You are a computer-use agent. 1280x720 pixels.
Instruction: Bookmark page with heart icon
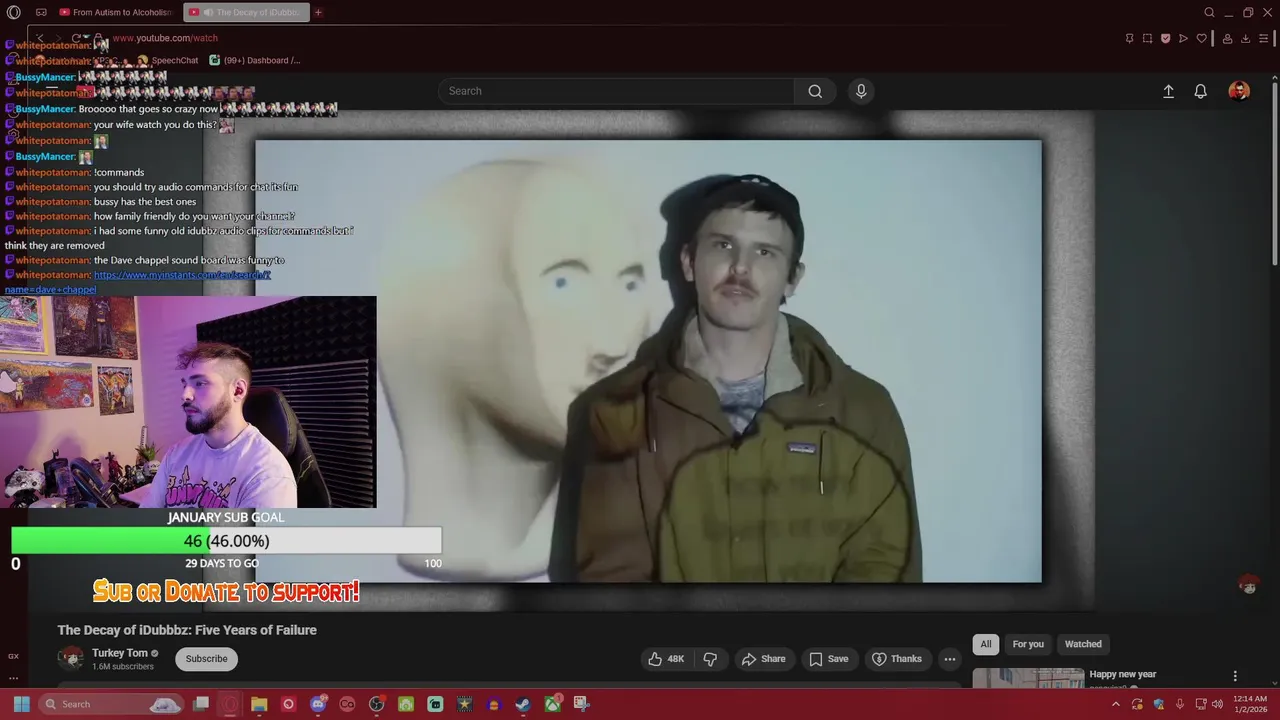[1201, 38]
